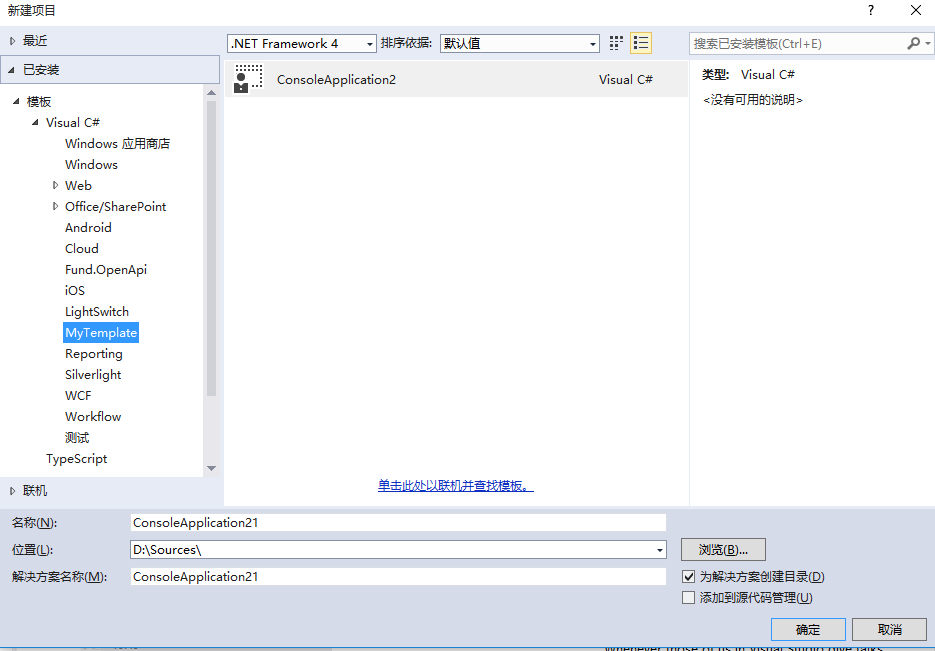Screen dimensions: 935x651
Task: Collapse the 已安装 section
Action: pyautogui.click(x=11, y=70)
